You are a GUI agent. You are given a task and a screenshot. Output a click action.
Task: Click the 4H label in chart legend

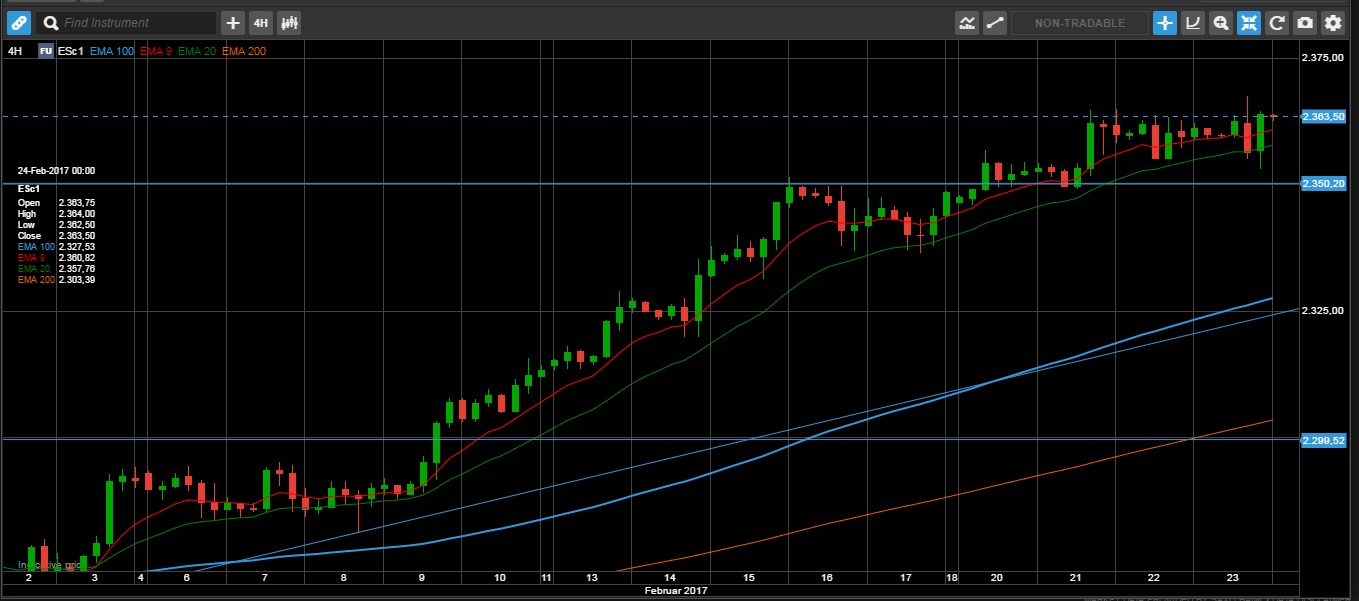point(14,51)
